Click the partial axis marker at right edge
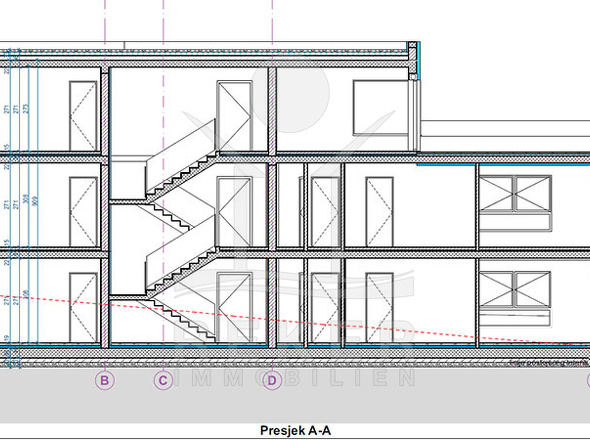Image resolution: width=590 pixels, height=440 pixels. [x=588, y=380]
